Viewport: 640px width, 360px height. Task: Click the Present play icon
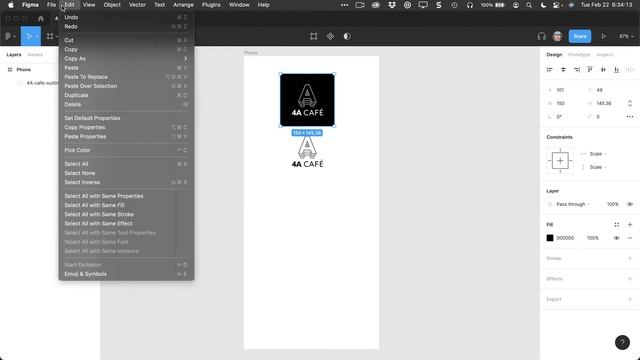603,36
